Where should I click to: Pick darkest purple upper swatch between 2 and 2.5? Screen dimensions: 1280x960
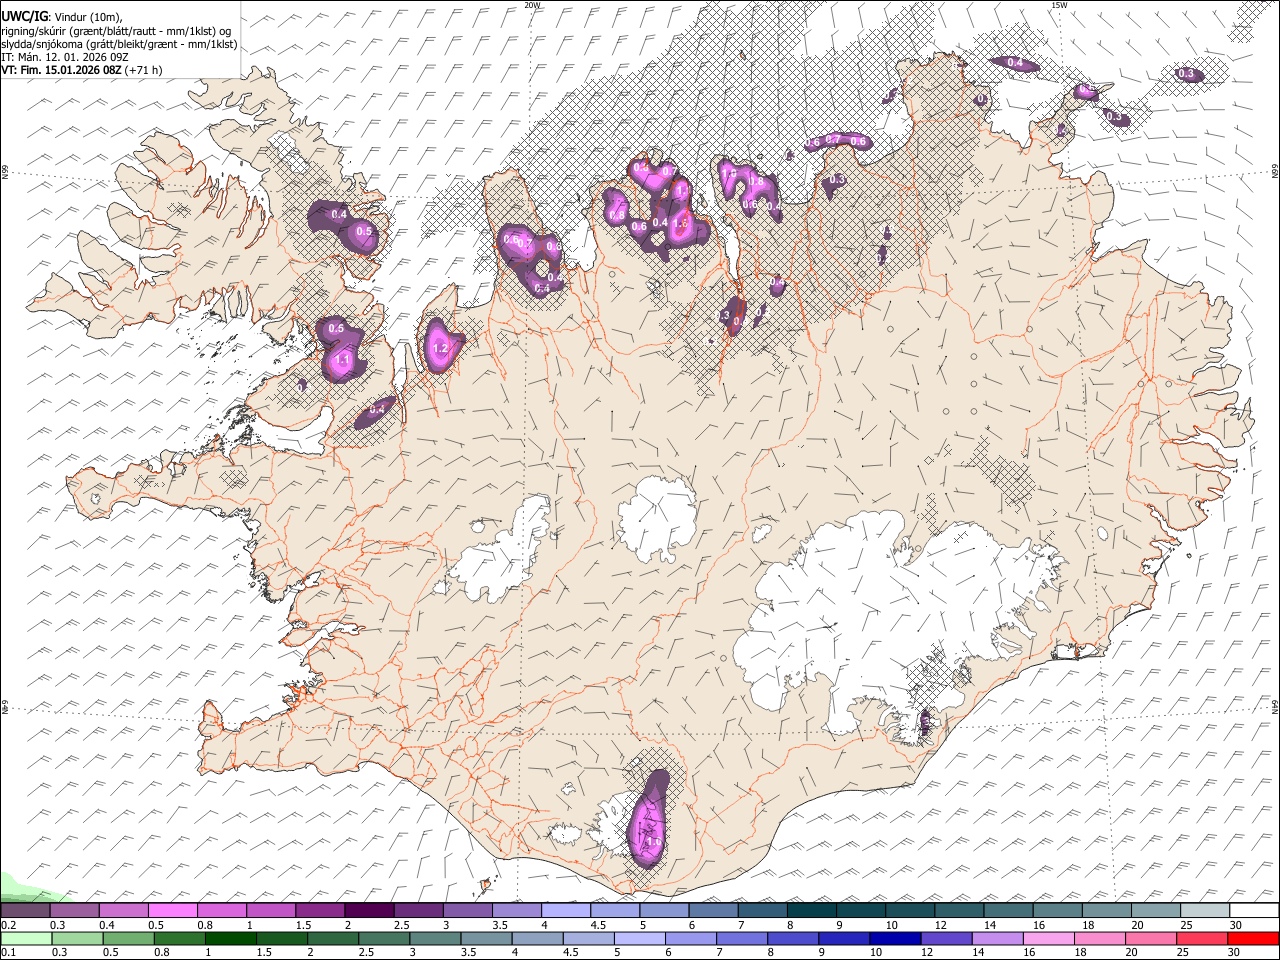369,911
